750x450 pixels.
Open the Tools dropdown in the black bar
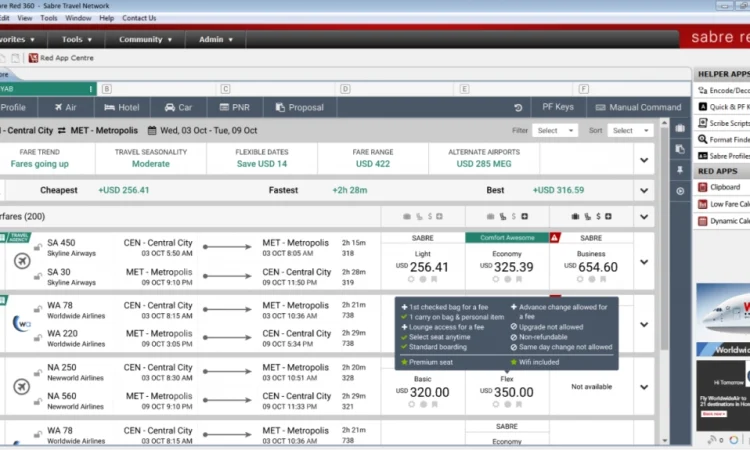[77, 39]
